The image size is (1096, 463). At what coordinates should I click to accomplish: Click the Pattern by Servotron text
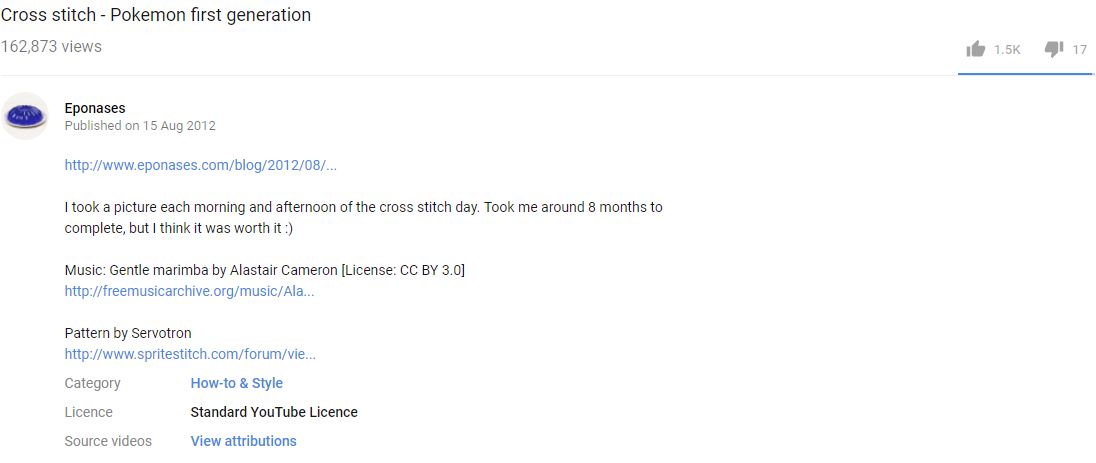tap(128, 333)
